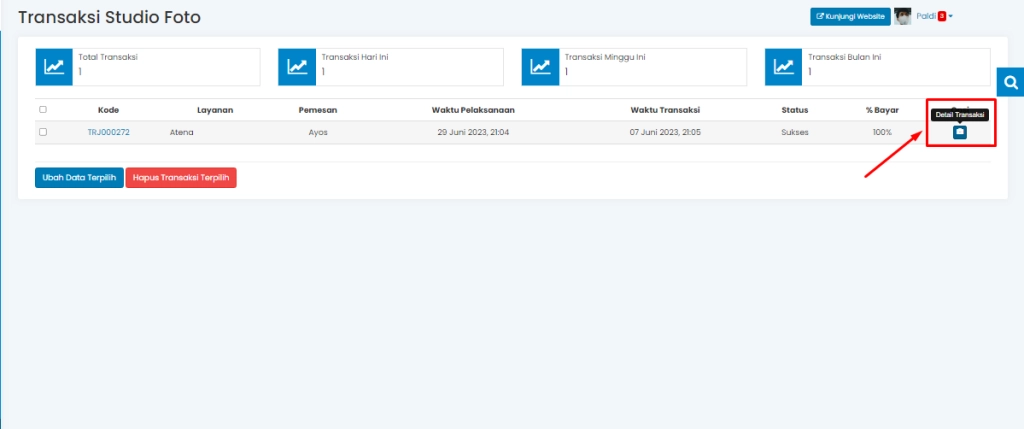
Task: Sort table by Kode column header
Action: (x=108, y=110)
